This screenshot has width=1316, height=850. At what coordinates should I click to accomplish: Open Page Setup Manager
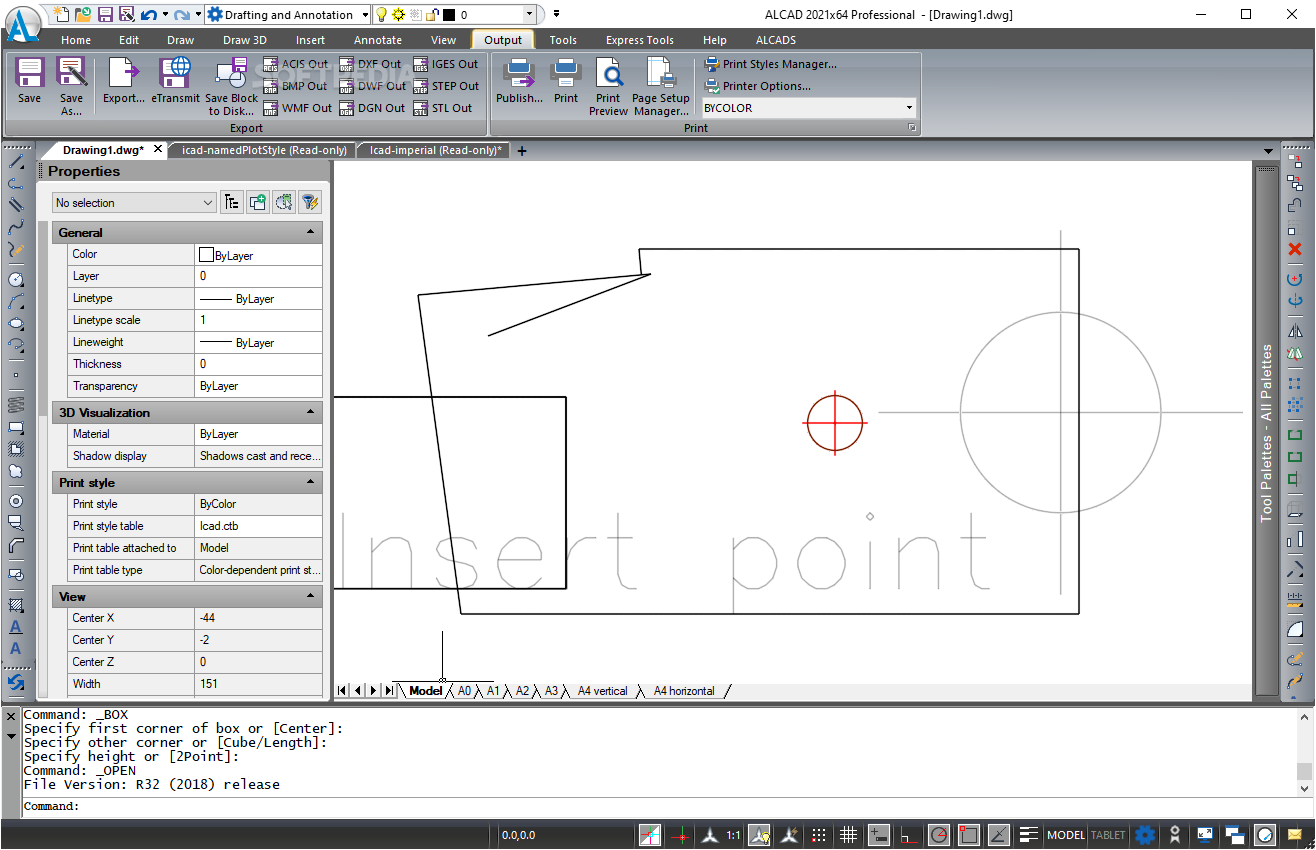click(x=661, y=86)
